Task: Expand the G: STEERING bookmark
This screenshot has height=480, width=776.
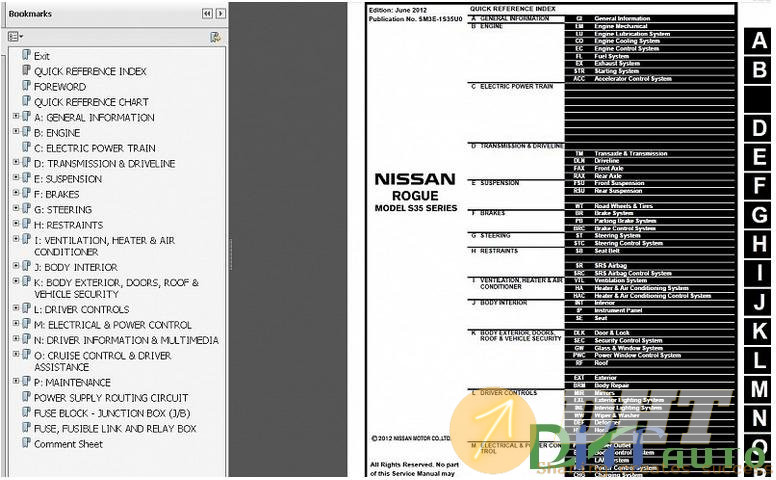Action: (16, 208)
